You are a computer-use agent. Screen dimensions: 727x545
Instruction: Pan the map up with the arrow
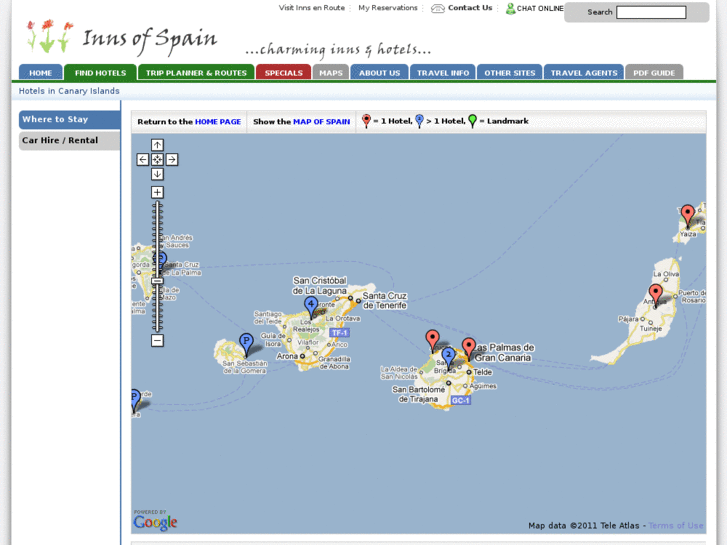point(157,145)
